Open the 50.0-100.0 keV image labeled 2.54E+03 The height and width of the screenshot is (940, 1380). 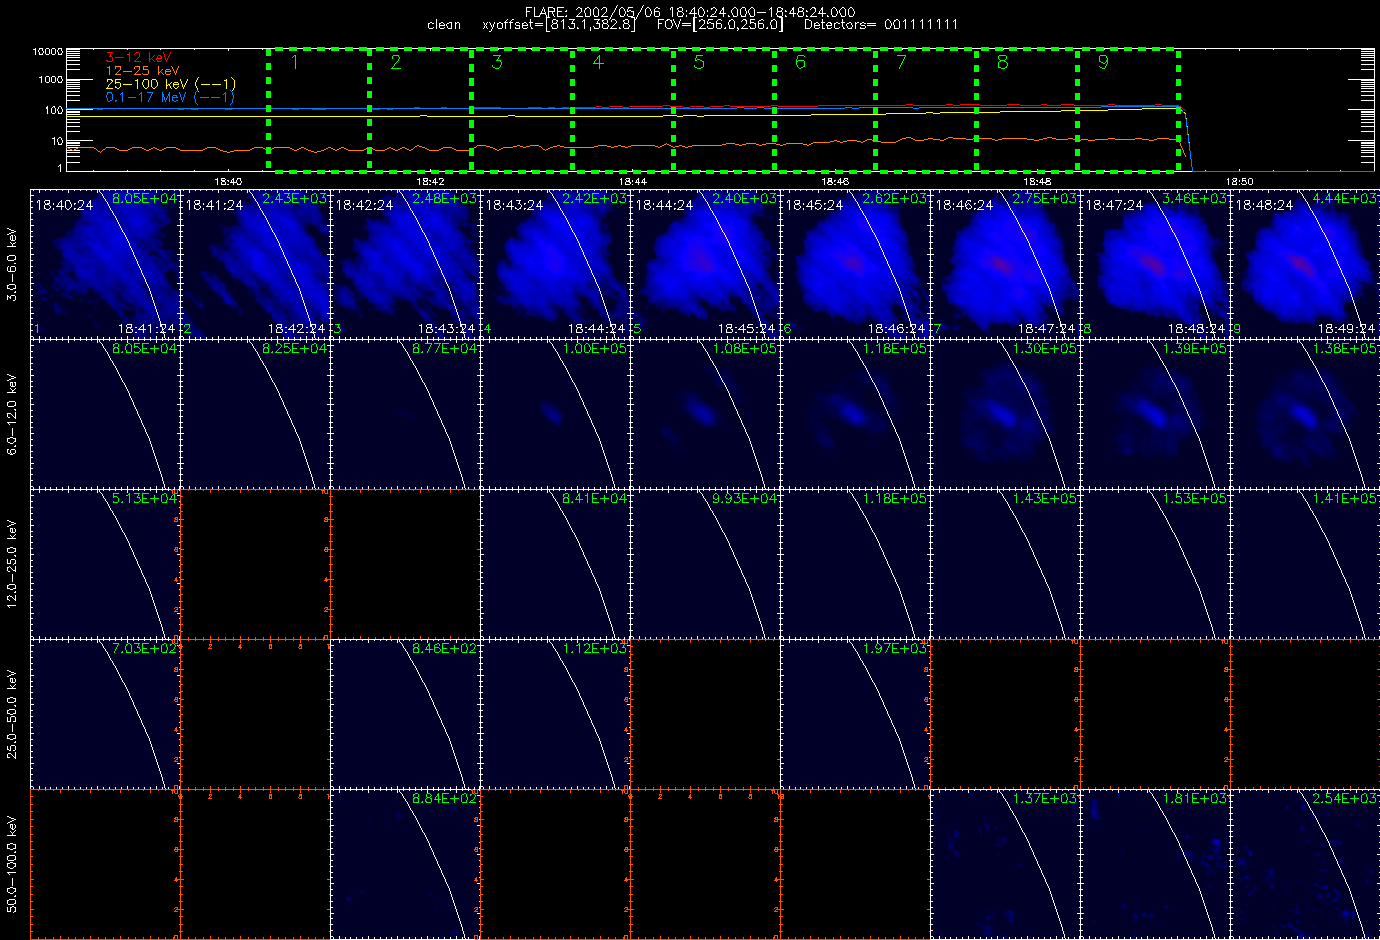click(x=1305, y=863)
